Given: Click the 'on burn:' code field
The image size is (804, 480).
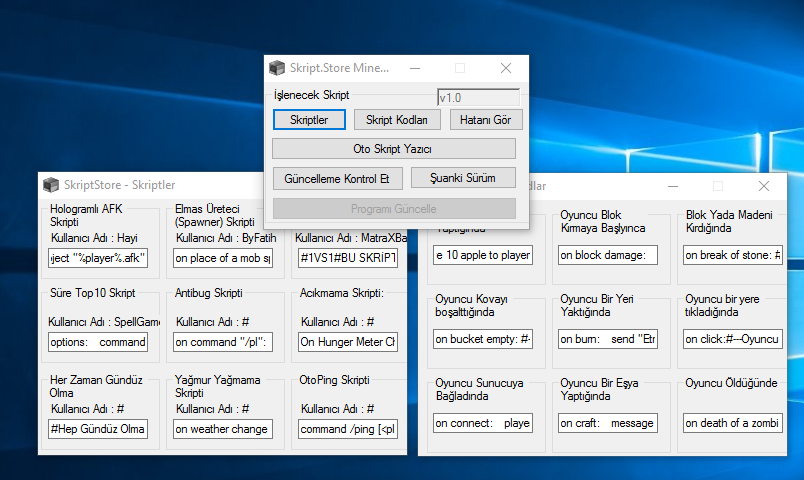Looking at the screenshot, I should point(608,339).
